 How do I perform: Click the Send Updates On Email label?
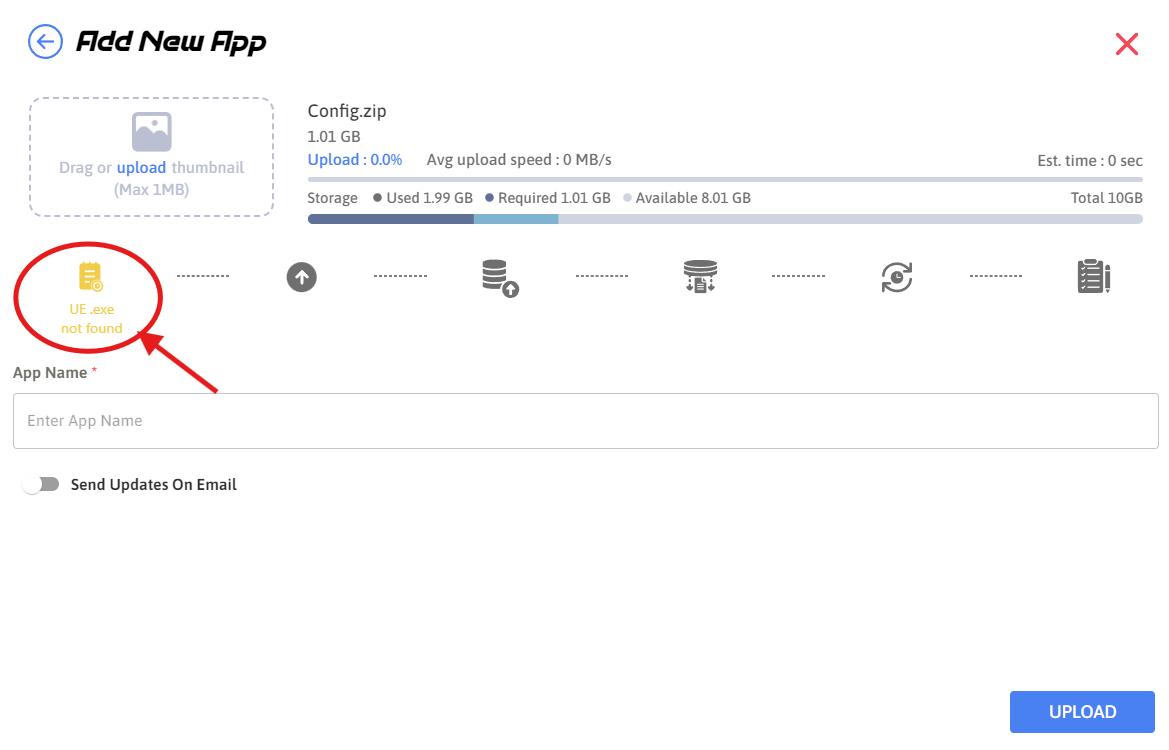point(154,485)
